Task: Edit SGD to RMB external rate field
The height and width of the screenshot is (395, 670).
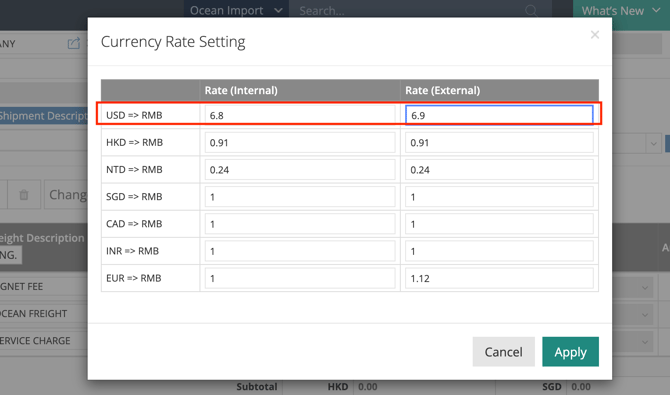Action: [x=499, y=197]
